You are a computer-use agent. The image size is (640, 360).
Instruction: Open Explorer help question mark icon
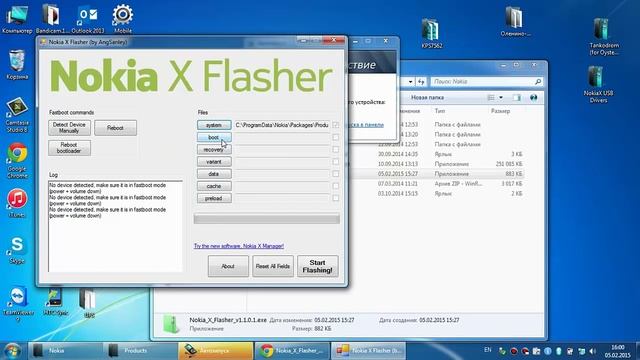(533, 98)
